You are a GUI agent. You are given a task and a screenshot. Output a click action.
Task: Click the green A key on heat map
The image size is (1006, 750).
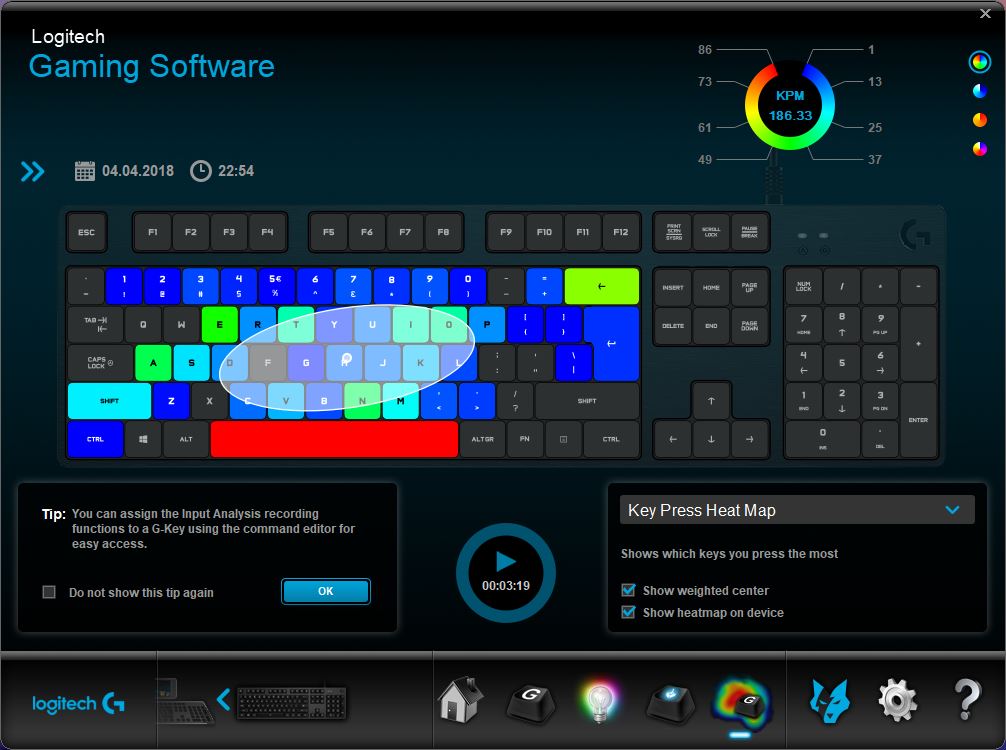tap(153, 363)
